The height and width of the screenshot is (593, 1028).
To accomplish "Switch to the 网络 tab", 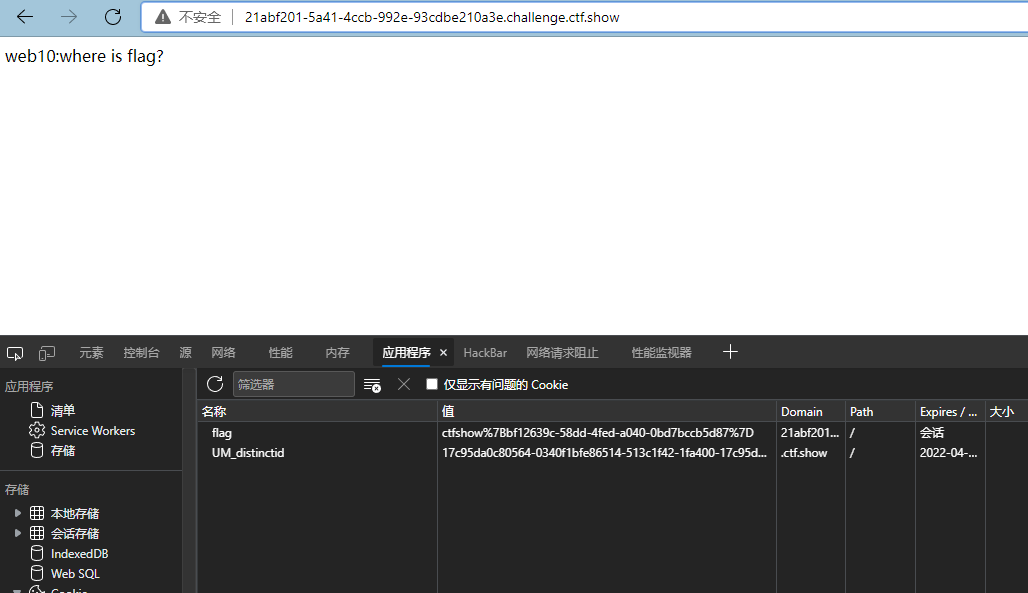I will pos(223,353).
